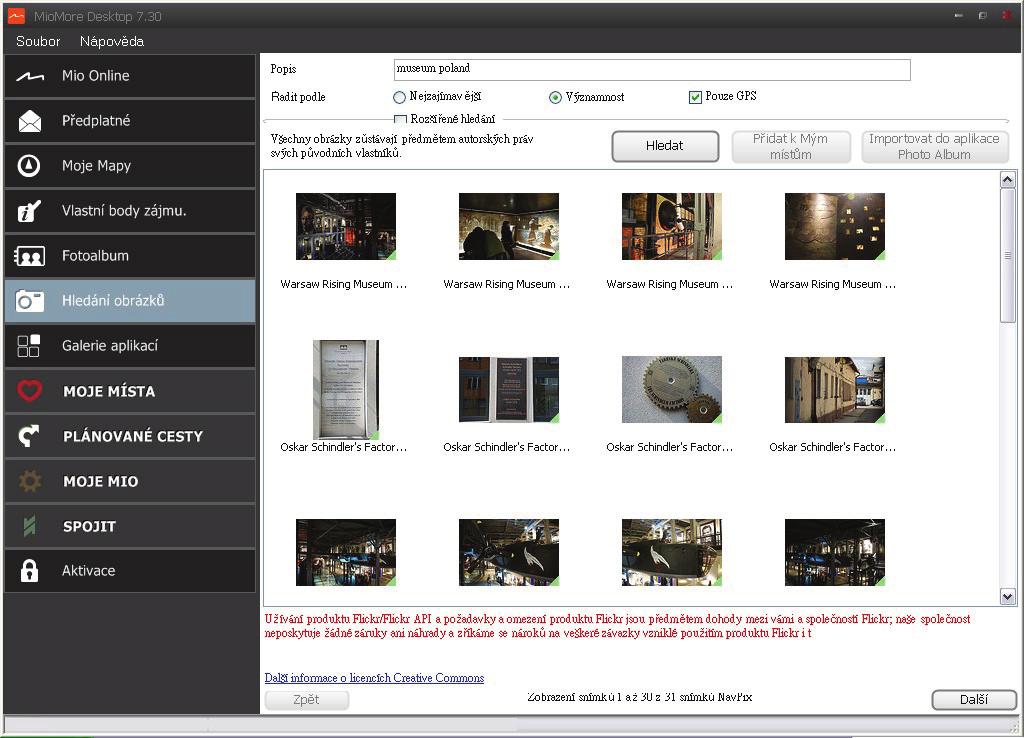Click the Další next-page button
The height and width of the screenshot is (738, 1024).
point(974,699)
